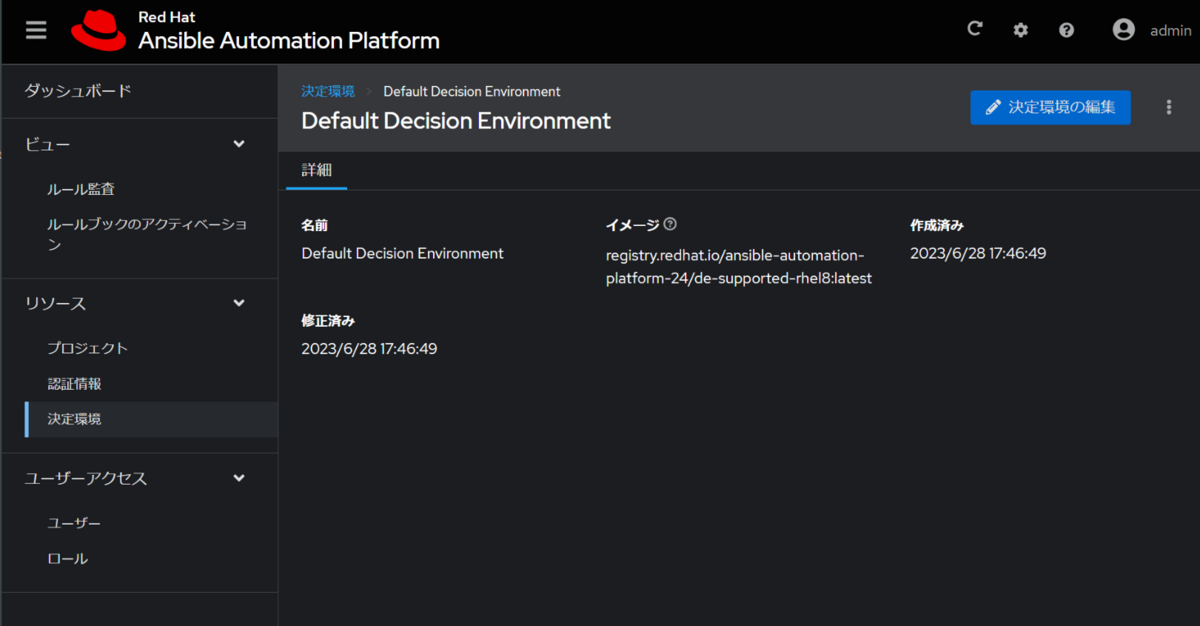Open the kebab menu next to 決定環境の編集
The image size is (1200, 626).
[x=1168, y=106]
